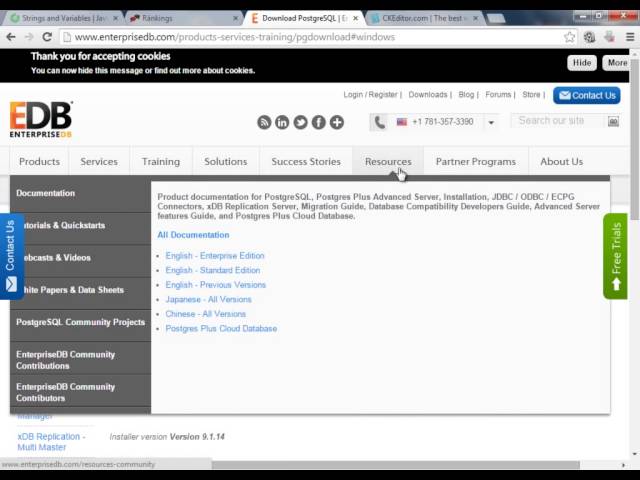Click the blue Contact Us button
The image size is (640, 480).
point(587,96)
